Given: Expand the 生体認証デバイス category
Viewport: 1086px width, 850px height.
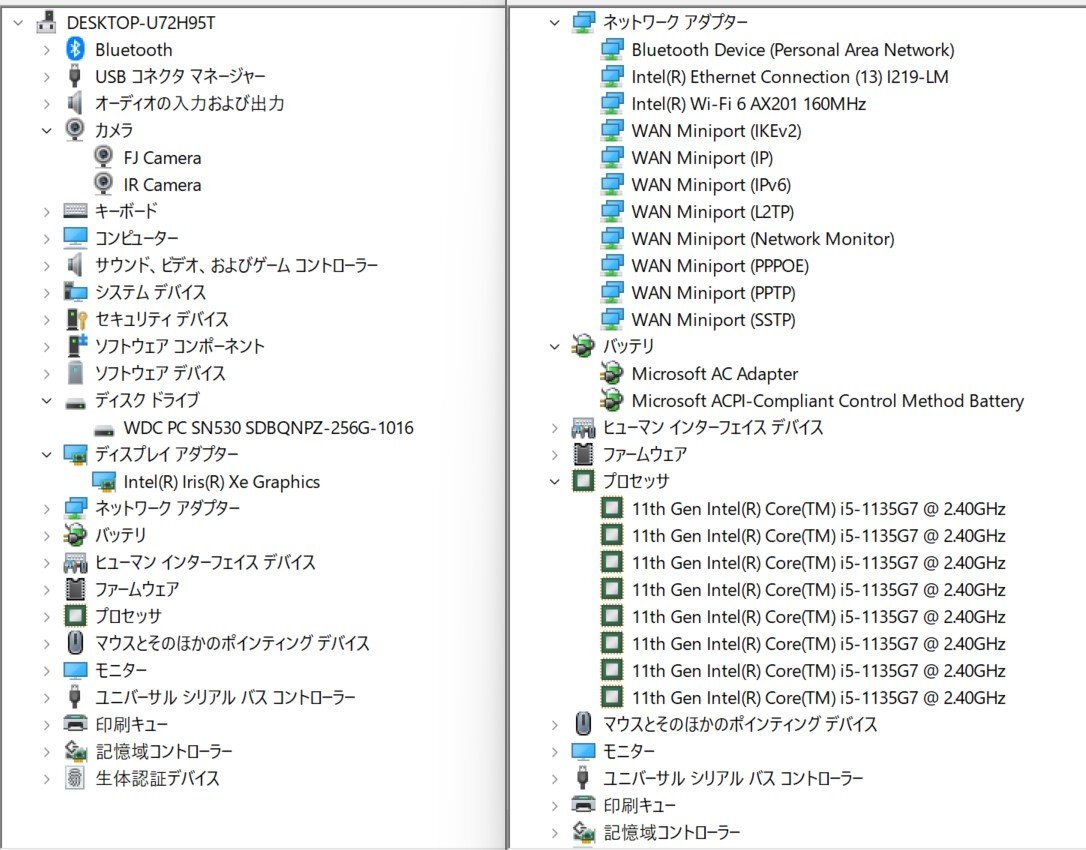Looking at the screenshot, I should (x=46, y=779).
